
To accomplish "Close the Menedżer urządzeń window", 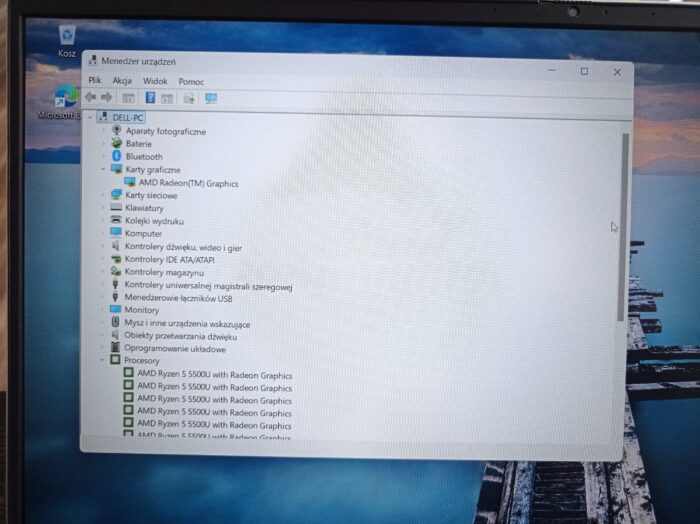I will point(617,72).
